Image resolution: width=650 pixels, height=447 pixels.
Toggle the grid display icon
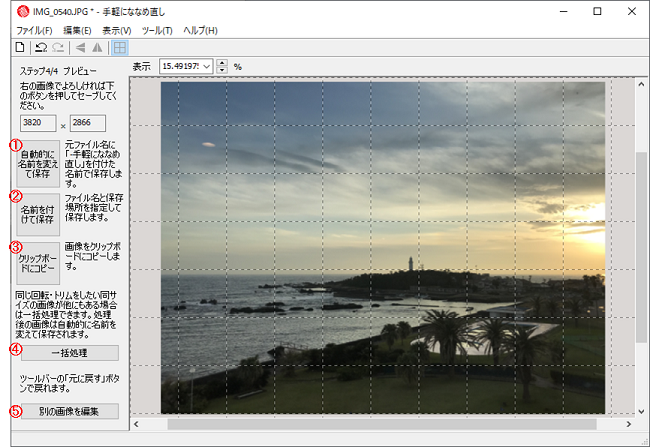(119, 47)
